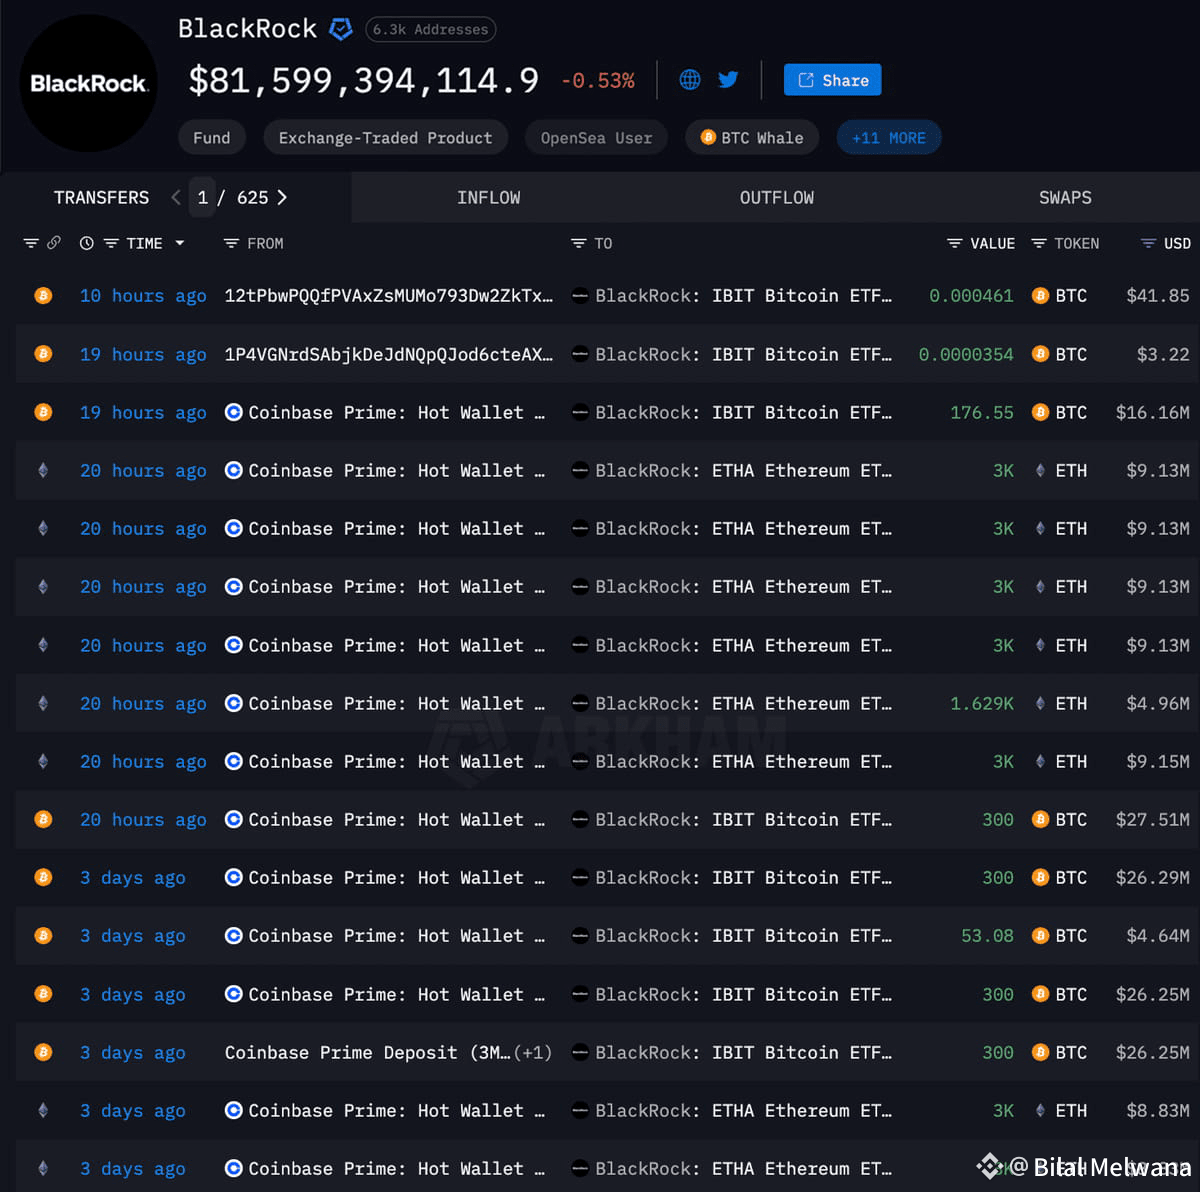Open address 1P4VGNrdSAbjkDeJdNQpQJod6cteAX
The image size is (1200, 1192).
[x=388, y=354]
